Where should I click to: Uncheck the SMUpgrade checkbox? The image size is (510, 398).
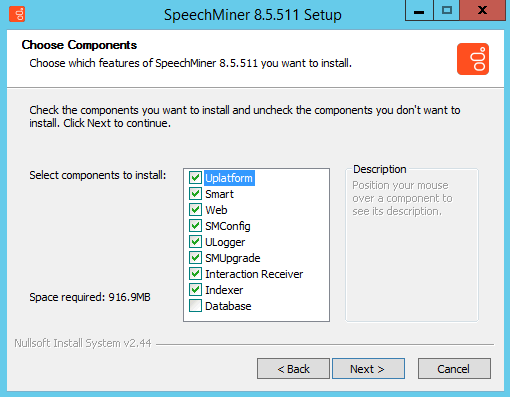click(x=195, y=258)
